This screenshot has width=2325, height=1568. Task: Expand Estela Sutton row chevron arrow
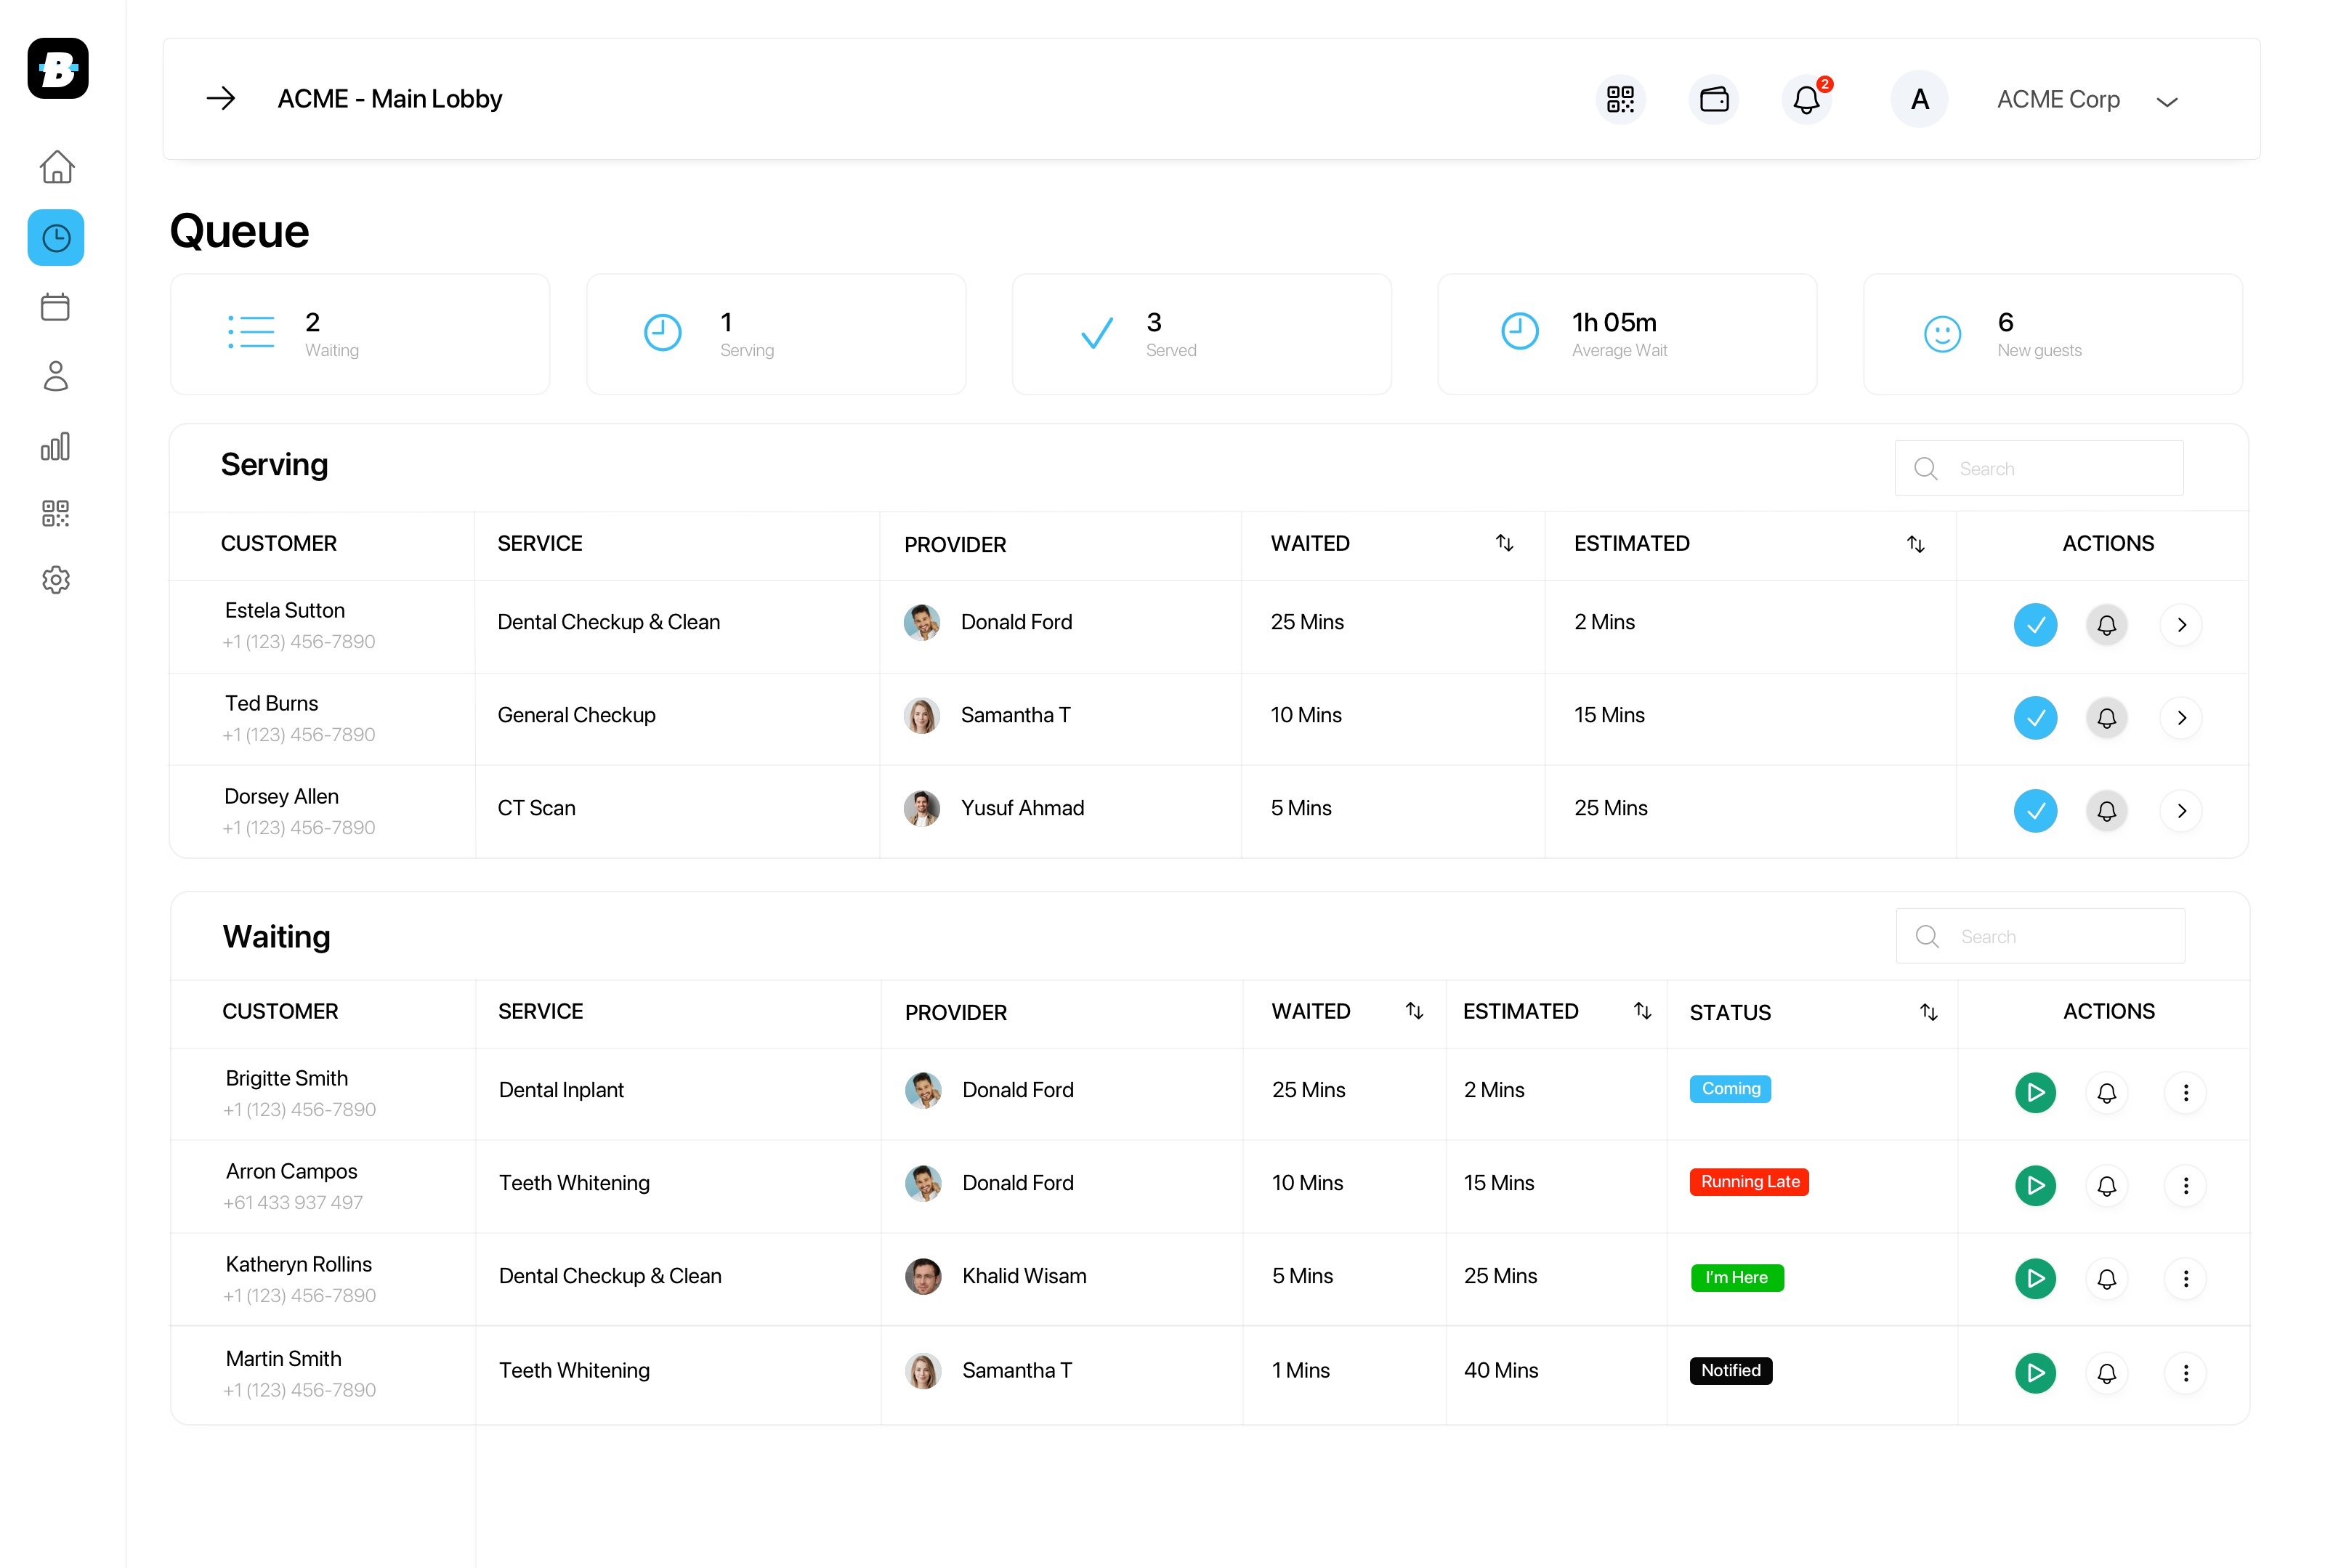pos(2181,625)
